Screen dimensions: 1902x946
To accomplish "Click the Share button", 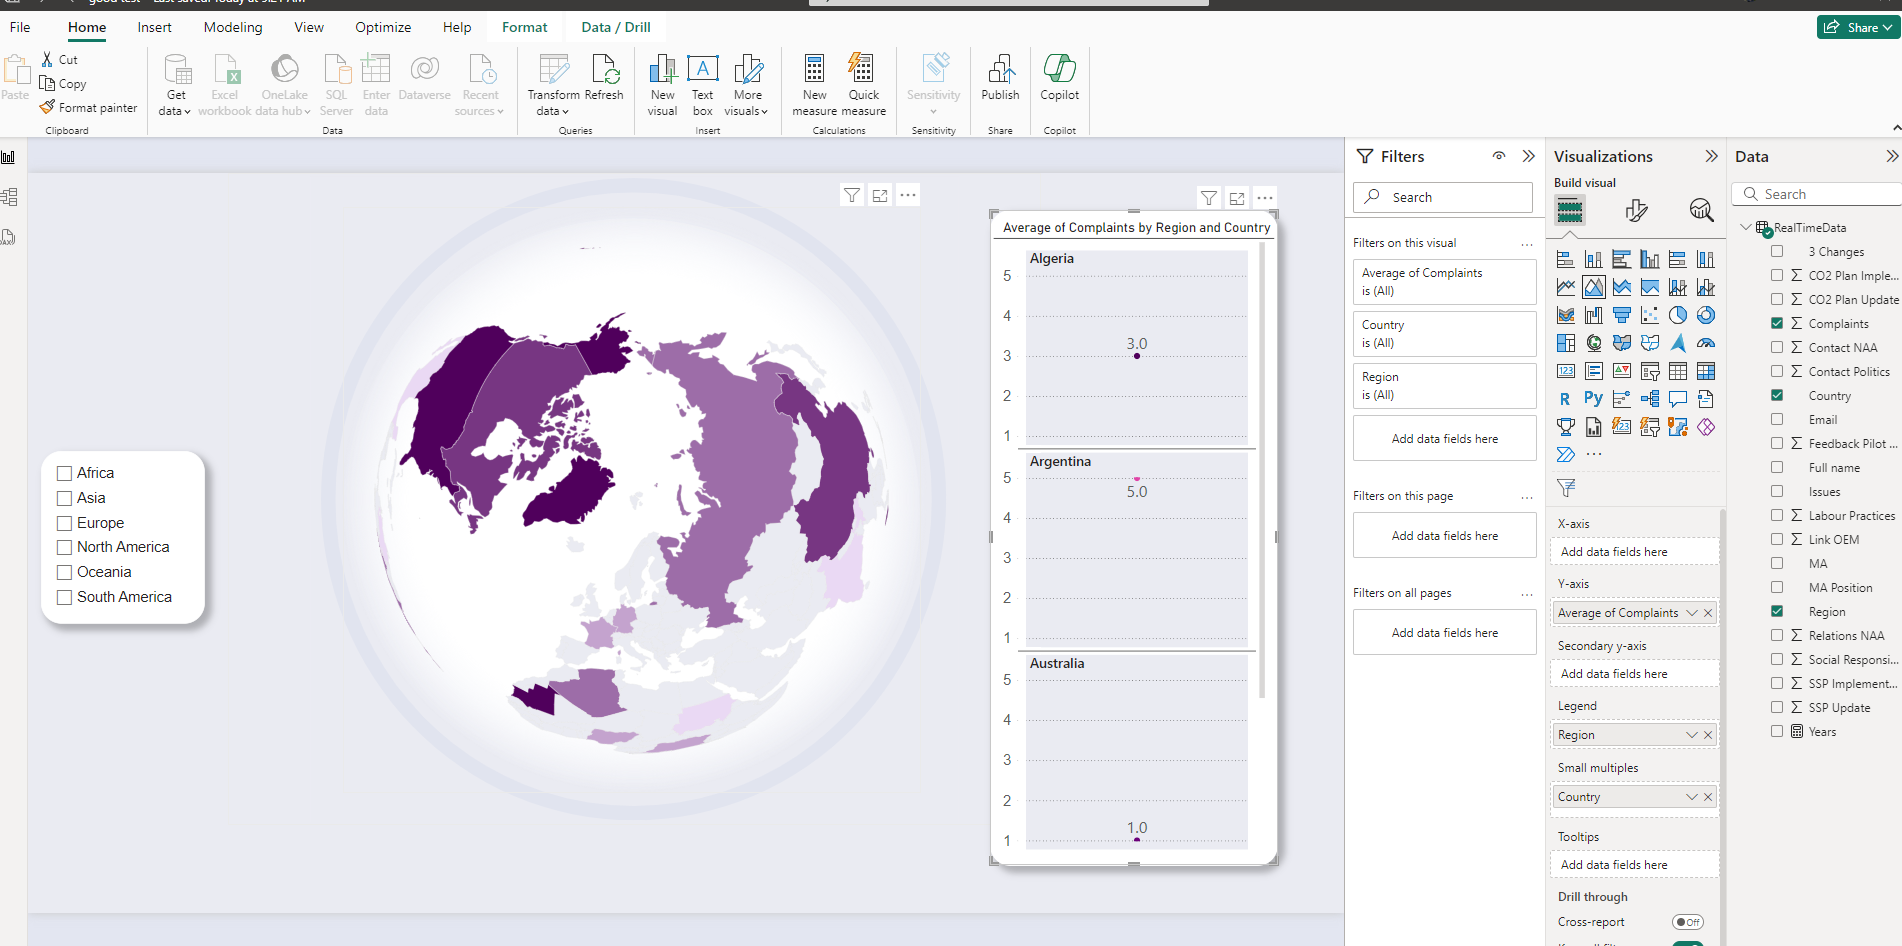I will click(x=1858, y=27).
